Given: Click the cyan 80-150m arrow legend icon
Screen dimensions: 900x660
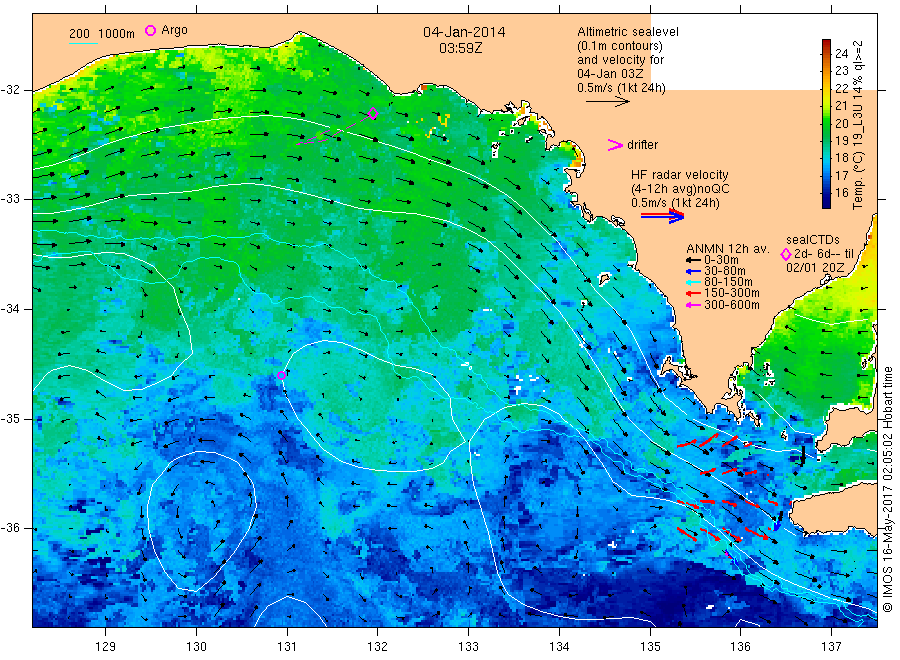Looking at the screenshot, I should coord(693,282).
